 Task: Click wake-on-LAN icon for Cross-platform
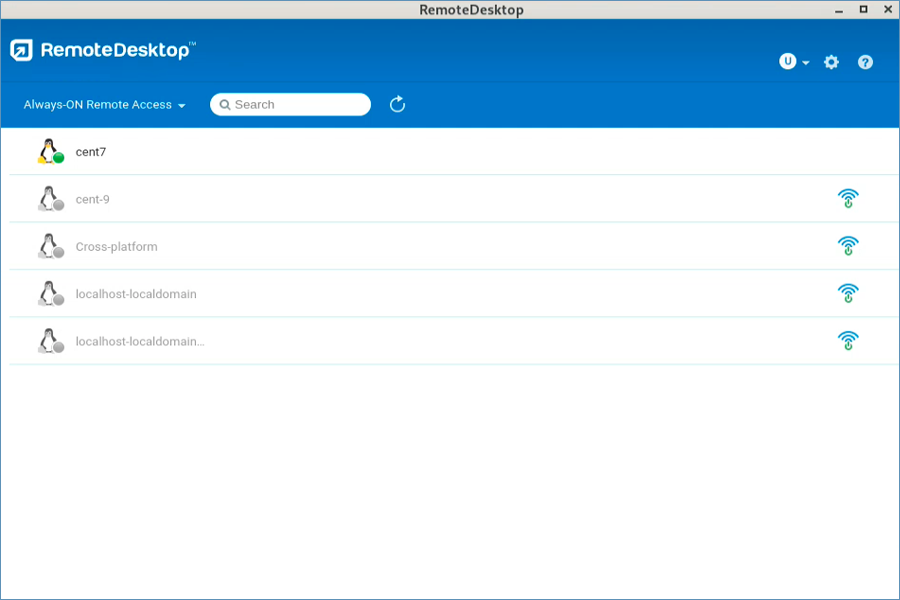[x=848, y=246]
